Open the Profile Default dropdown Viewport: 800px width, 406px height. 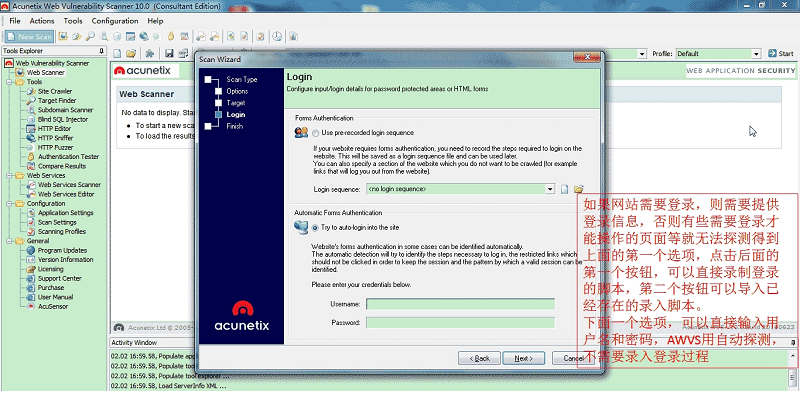(756, 54)
